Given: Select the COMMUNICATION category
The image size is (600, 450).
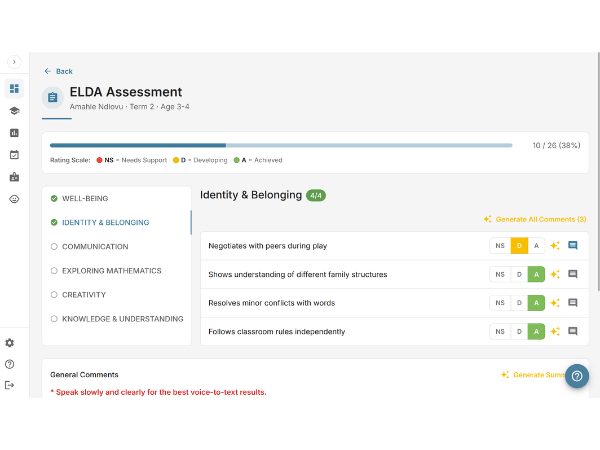Looking at the screenshot, I should [x=117, y=247].
